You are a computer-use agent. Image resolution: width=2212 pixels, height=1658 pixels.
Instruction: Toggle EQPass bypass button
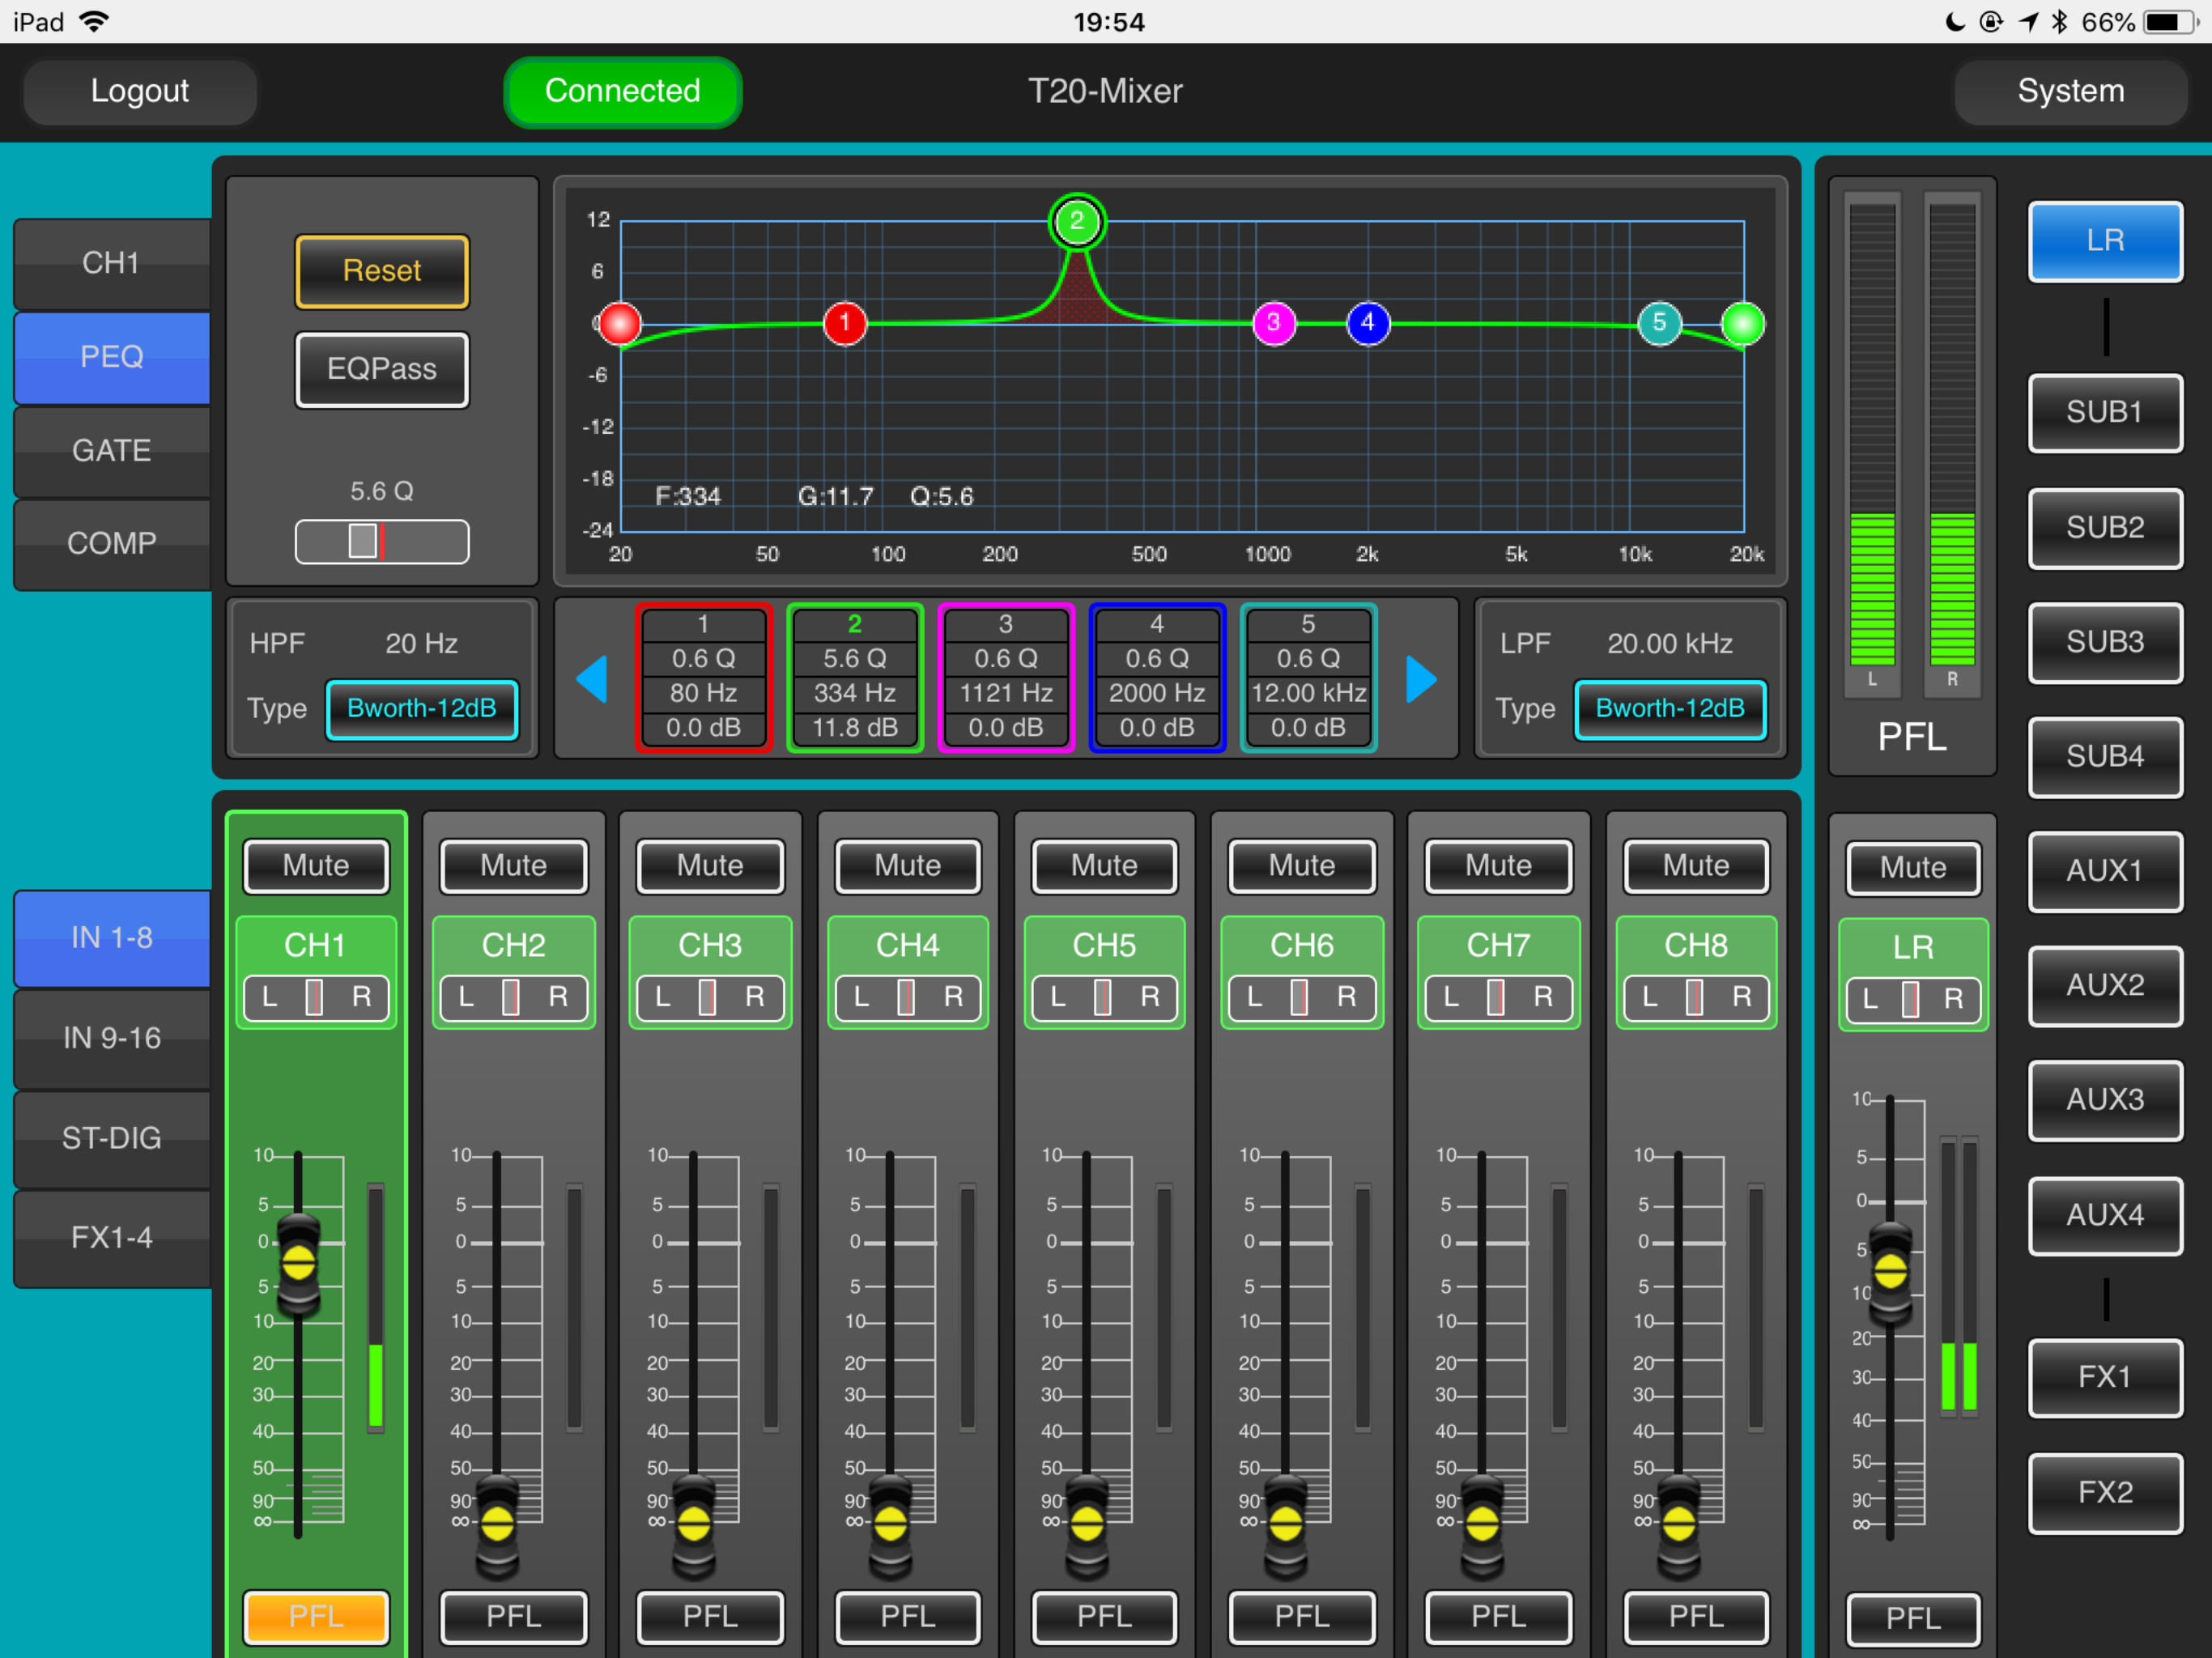382,369
